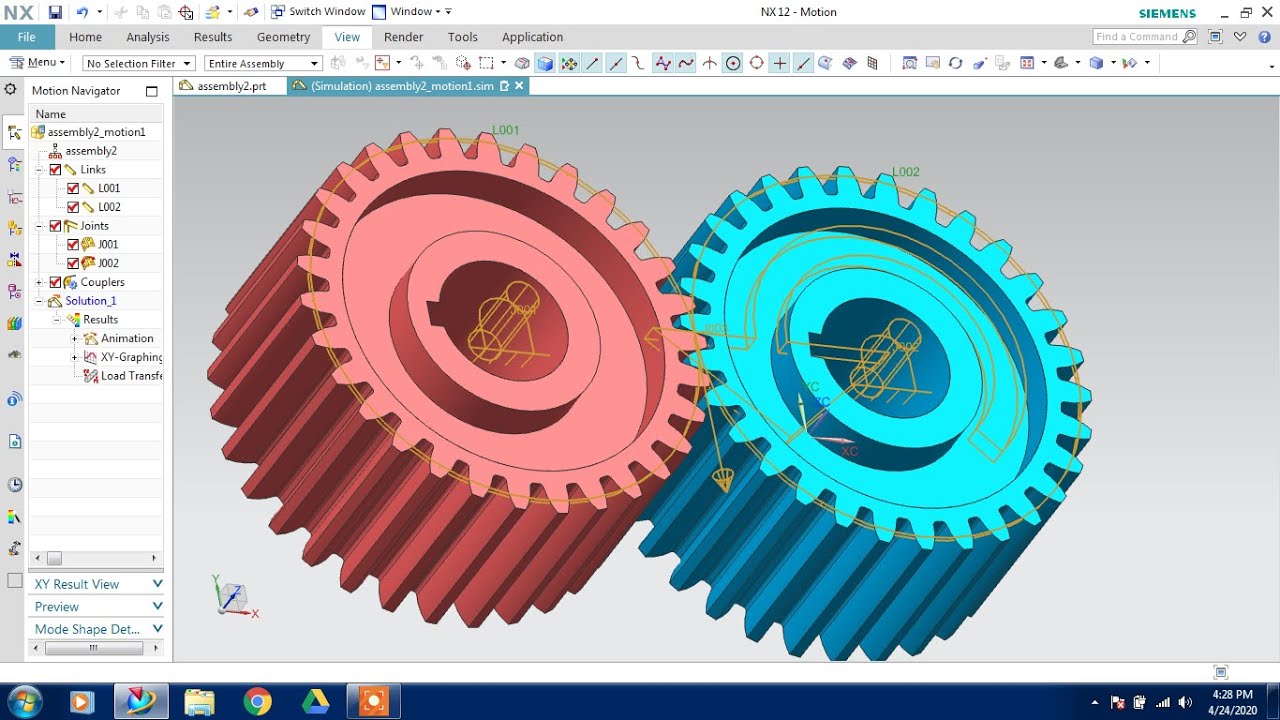
Task: Open the File menu
Action: [27, 37]
